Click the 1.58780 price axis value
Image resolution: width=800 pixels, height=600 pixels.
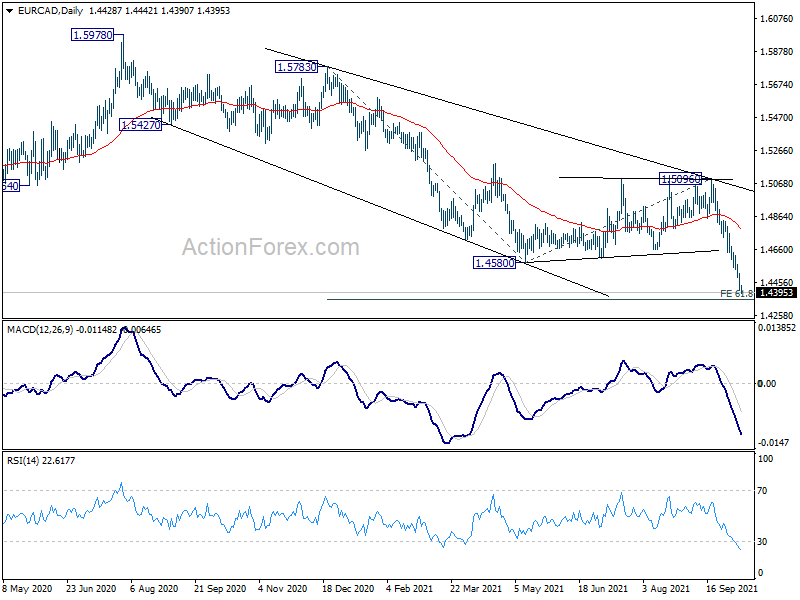pos(777,52)
